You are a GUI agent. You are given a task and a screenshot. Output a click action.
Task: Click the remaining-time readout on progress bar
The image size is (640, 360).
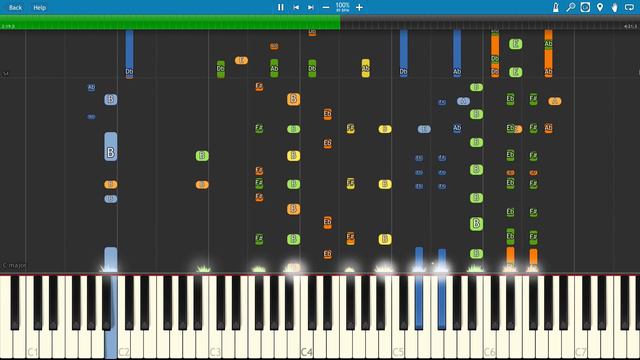click(x=631, y=26)
